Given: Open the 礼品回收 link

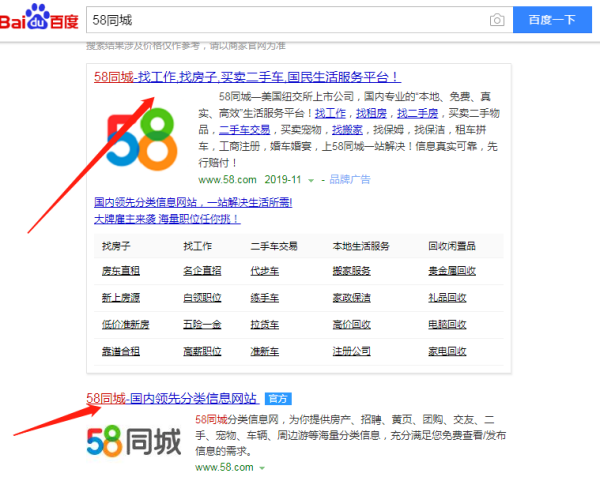Looking at the screenshot, I should click(447, 298).
